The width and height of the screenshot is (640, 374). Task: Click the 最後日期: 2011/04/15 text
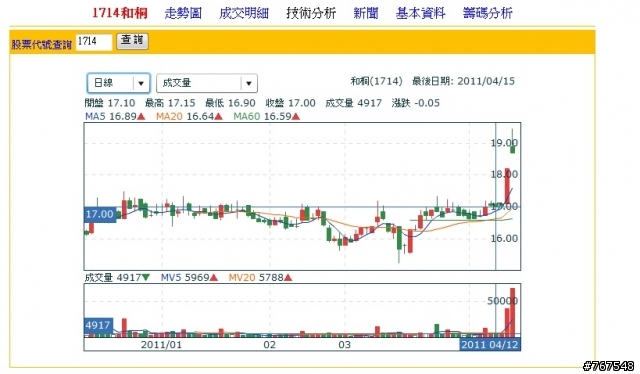click(x=463, y=81)
